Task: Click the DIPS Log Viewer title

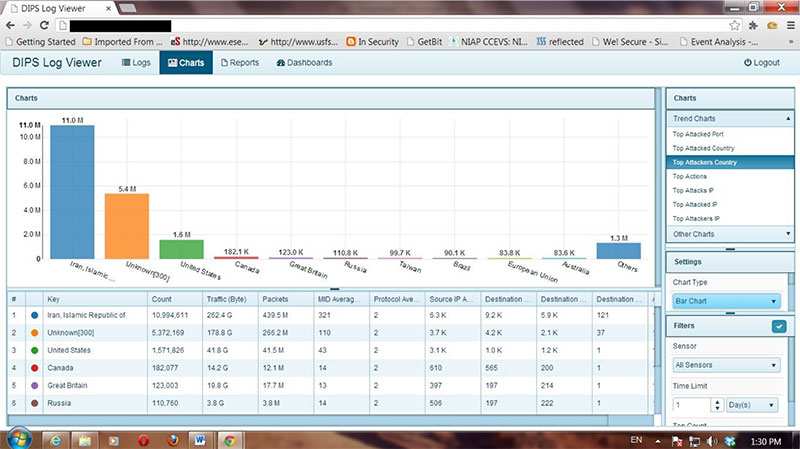Action: [x=57, y=63]
